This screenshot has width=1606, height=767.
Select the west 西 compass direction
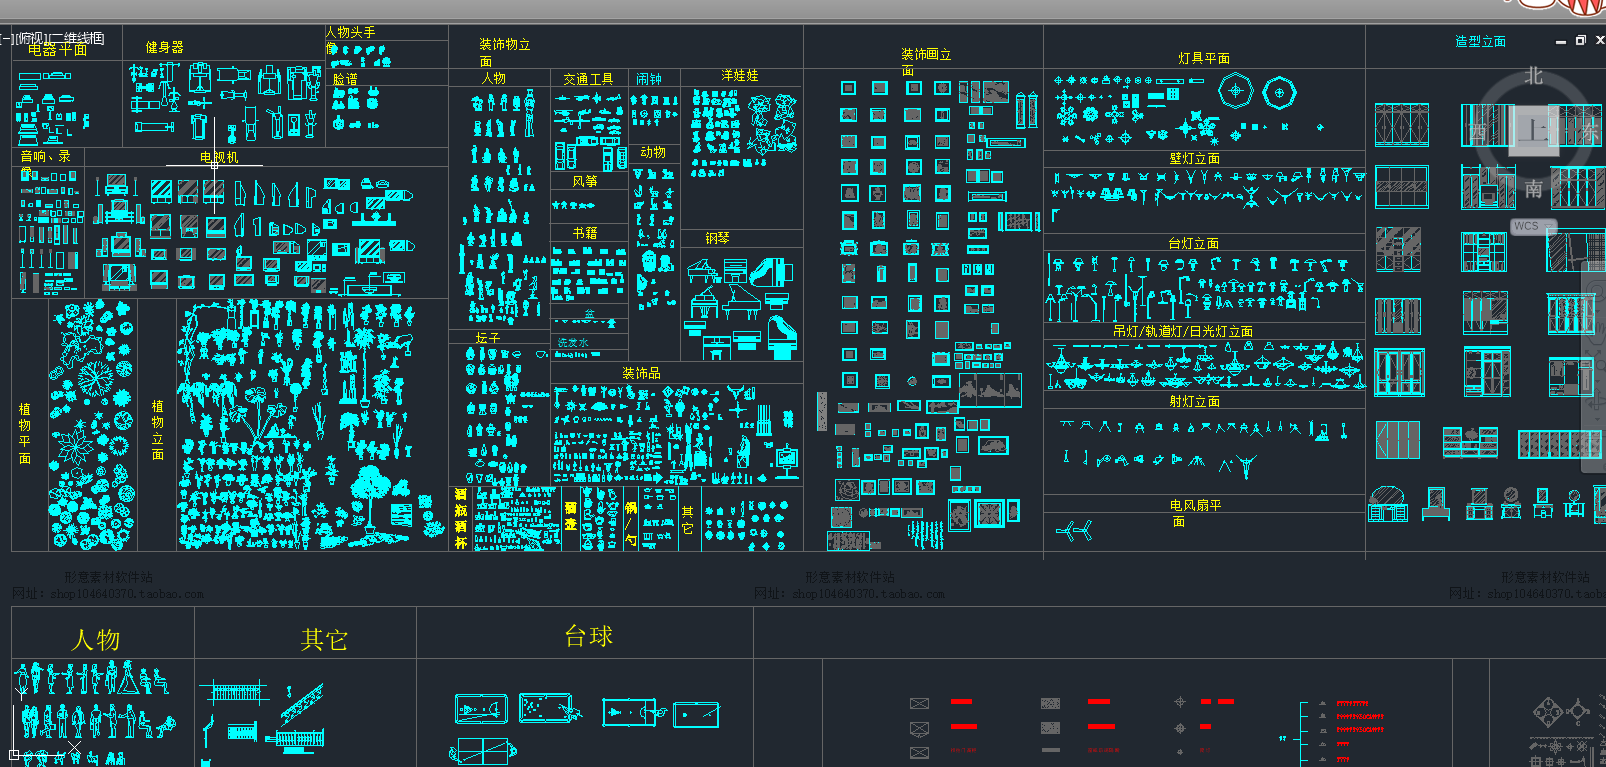coord(1479,131)
